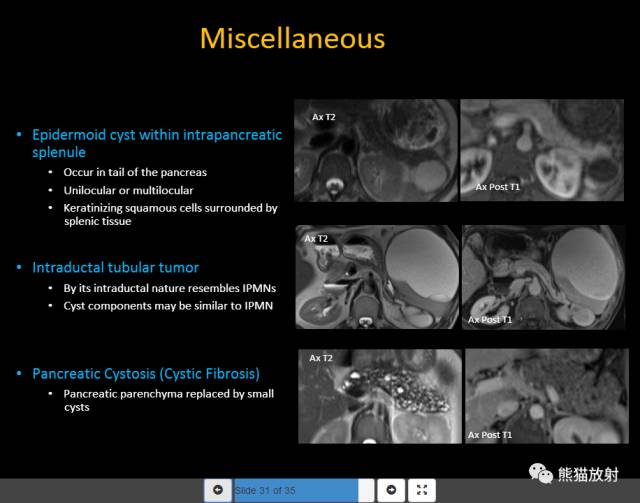Select the Intraductal tubular tumor heading

click(116, 267)
